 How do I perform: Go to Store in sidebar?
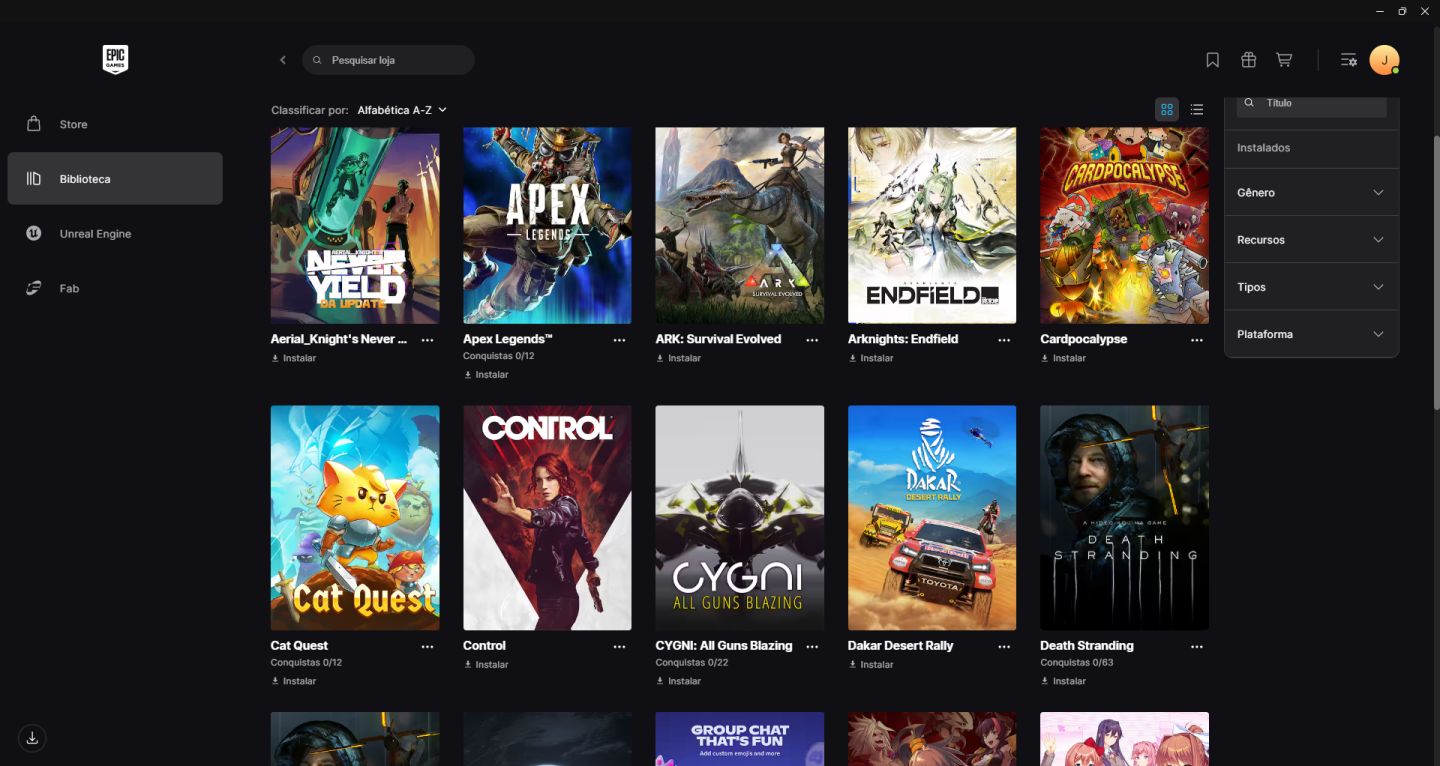(115, 124)
